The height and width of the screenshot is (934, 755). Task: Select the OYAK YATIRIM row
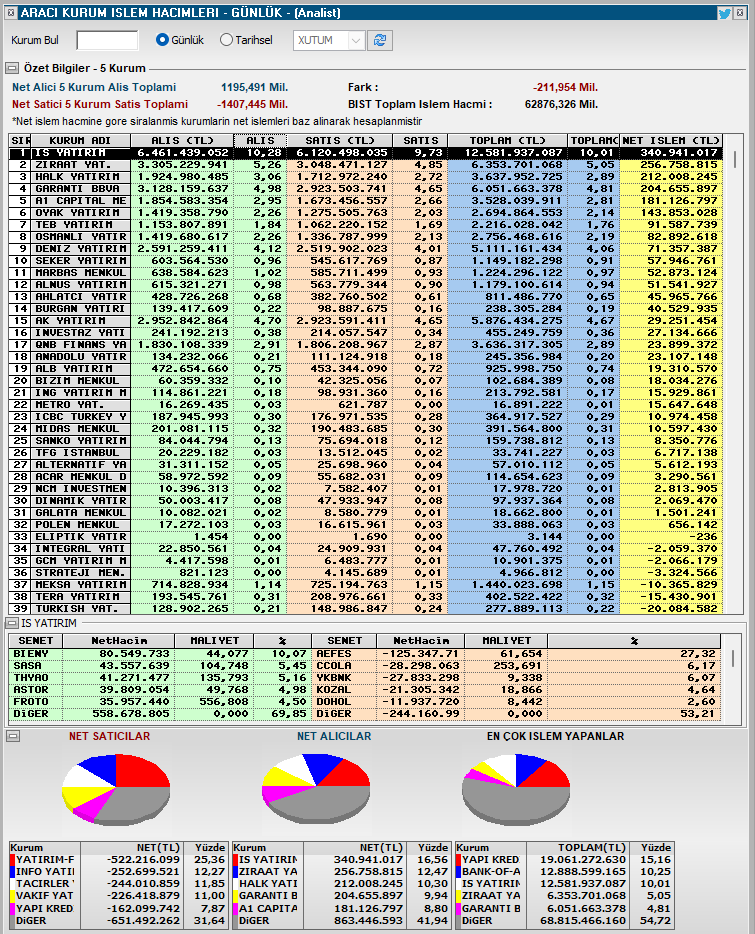click(365, 213)
